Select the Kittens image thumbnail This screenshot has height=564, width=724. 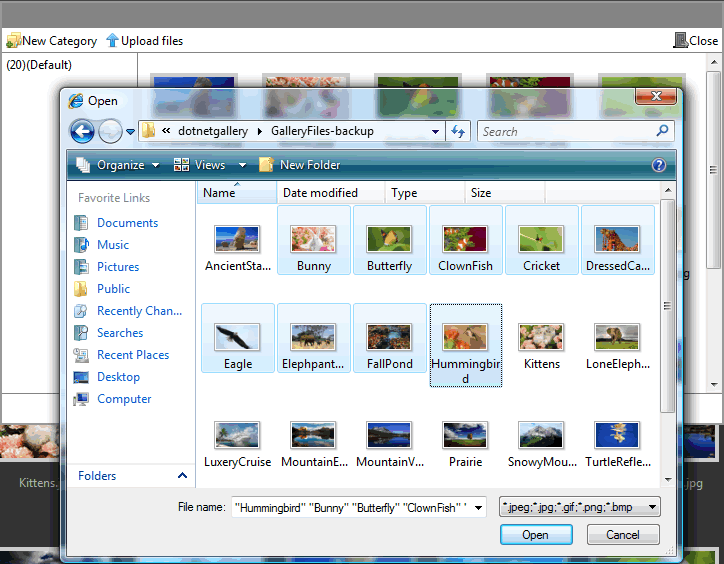(x=542, y=345)
